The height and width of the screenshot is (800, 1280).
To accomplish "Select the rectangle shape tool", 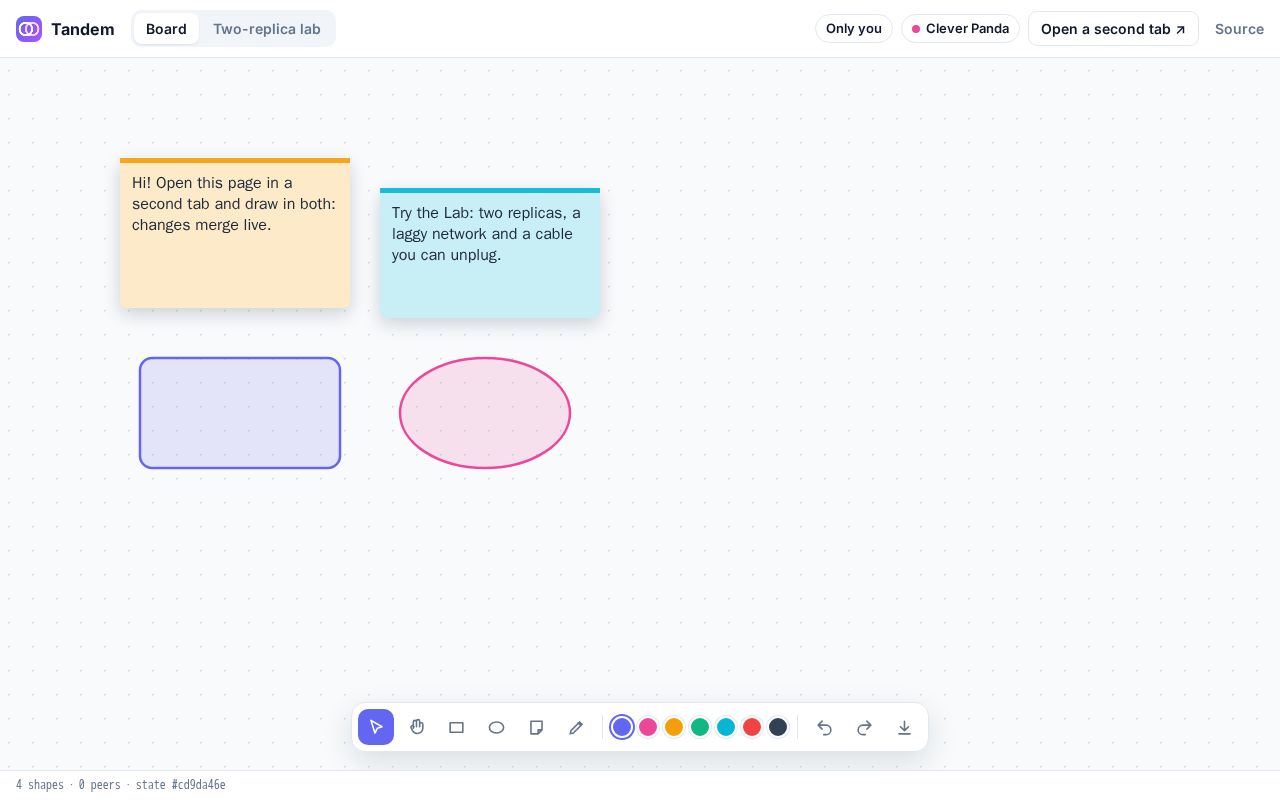I will [x=456, y=727].
